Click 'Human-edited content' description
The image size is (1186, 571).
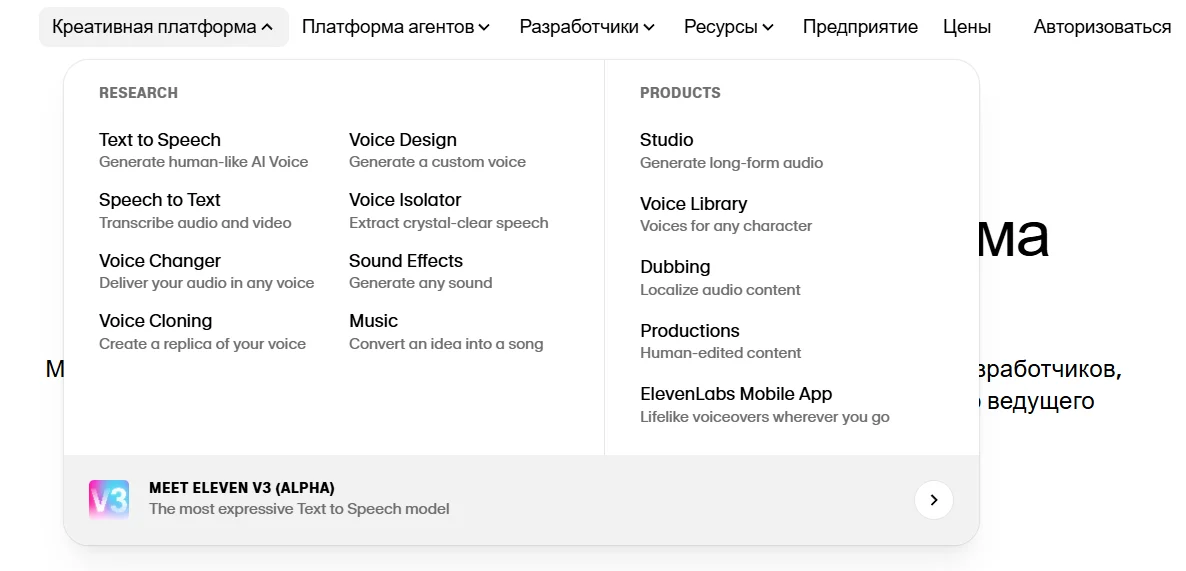[720, 353]
